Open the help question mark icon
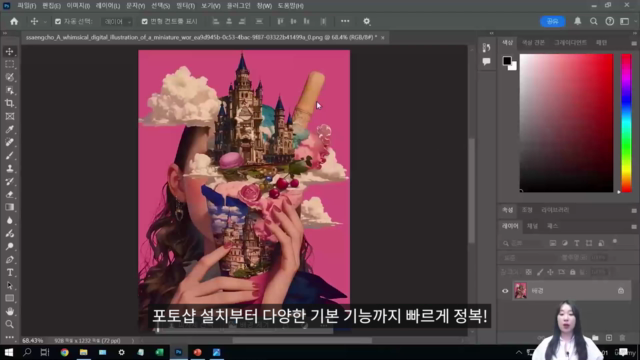 point(609,21)
